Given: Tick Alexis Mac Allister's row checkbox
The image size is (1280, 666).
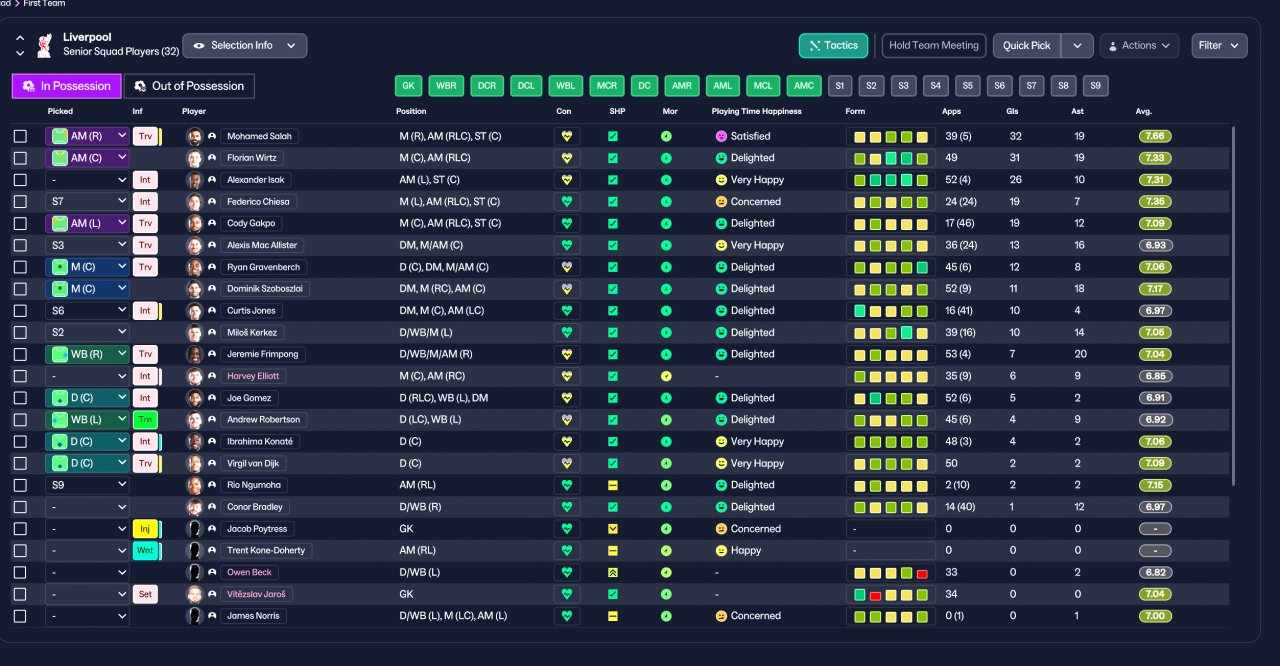Looking at the screenshot, I should 20,245.
